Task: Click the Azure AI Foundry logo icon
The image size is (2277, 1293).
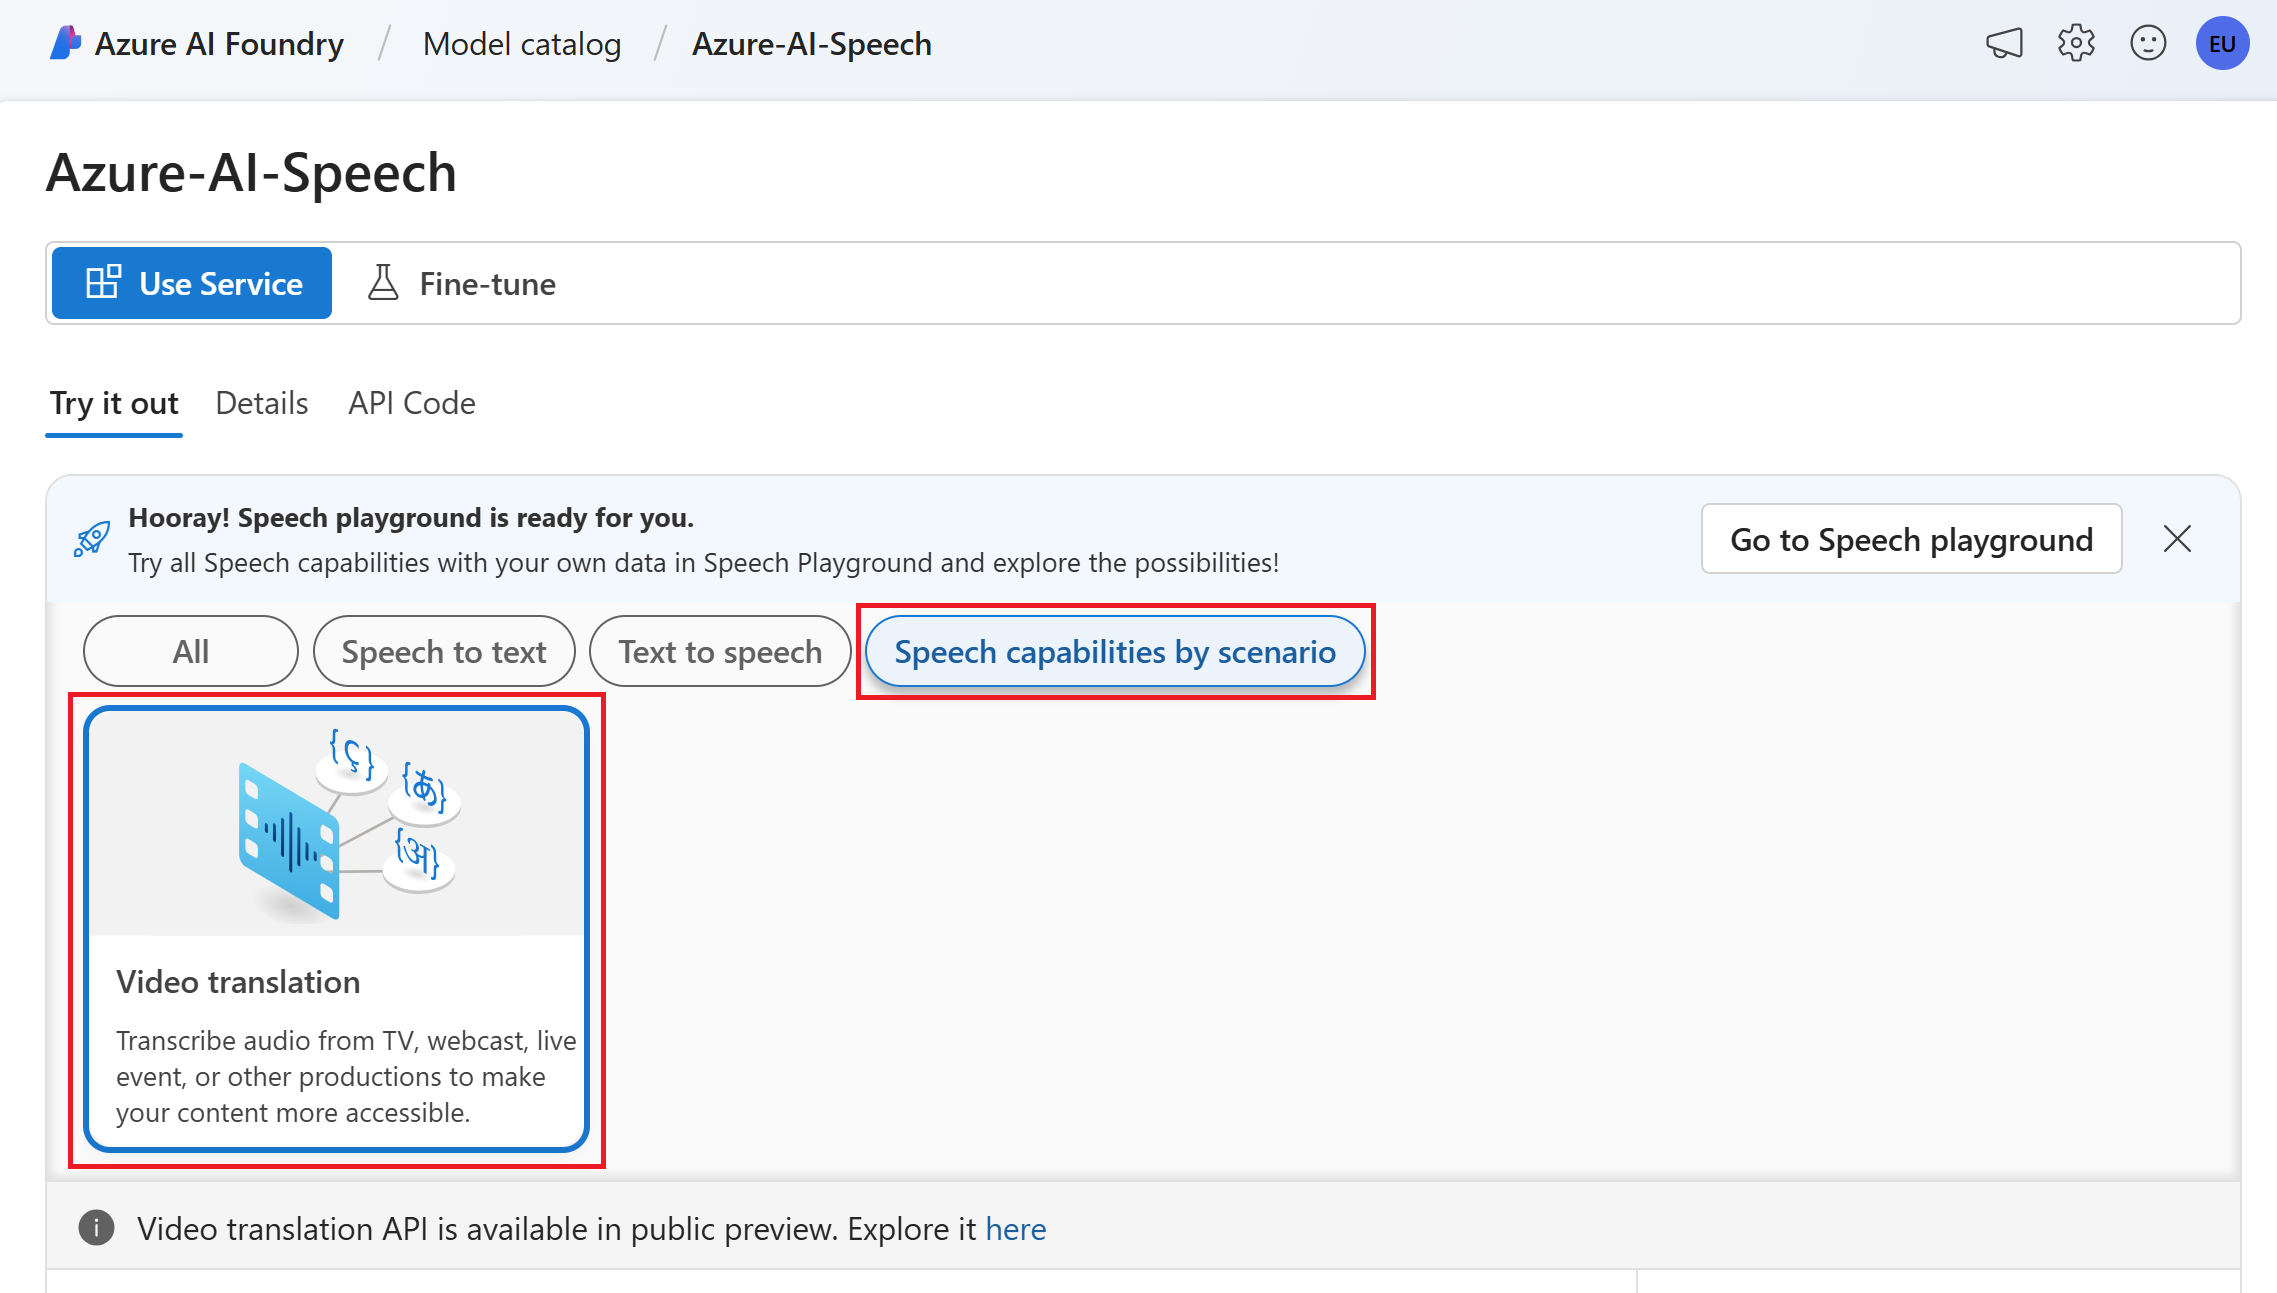Action: point(65,43)
